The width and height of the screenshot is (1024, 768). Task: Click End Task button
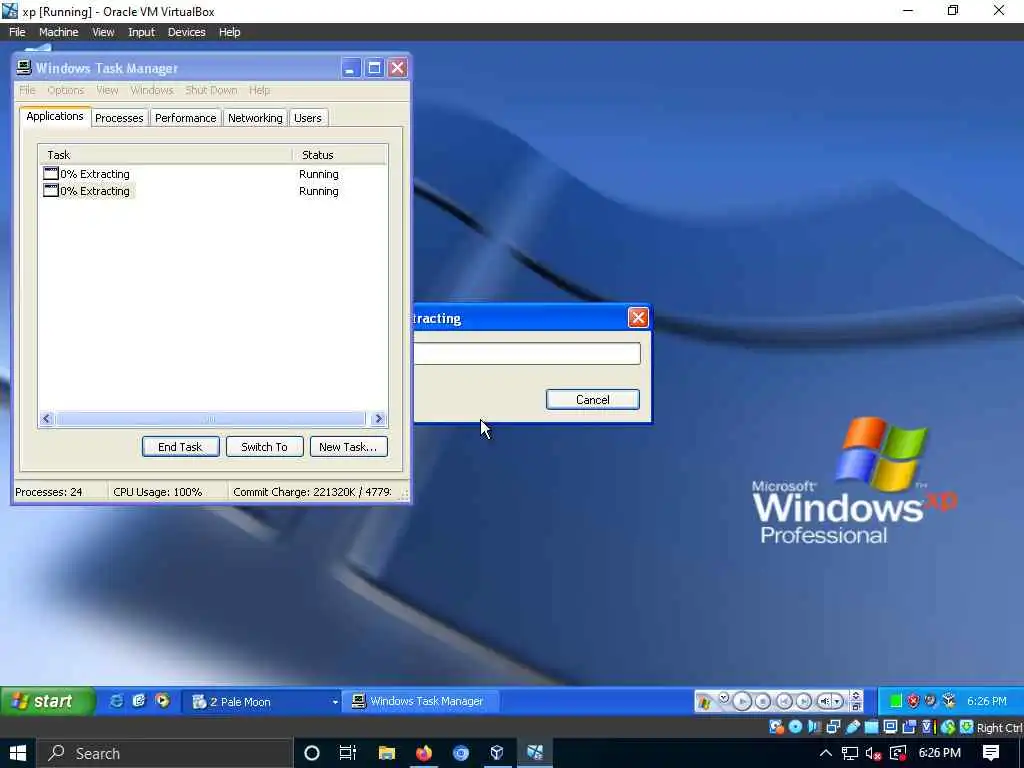(180, 447)
